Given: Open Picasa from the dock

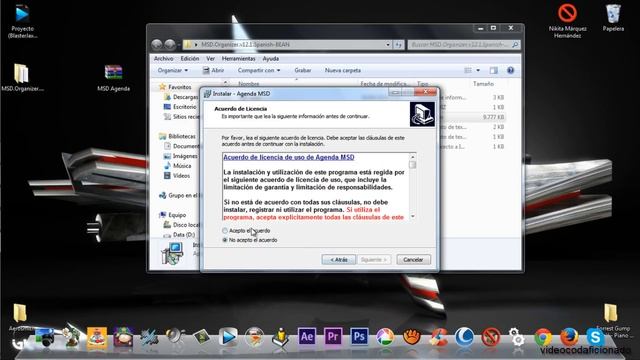Looking at the screenshot, I should tap(385, 337).
